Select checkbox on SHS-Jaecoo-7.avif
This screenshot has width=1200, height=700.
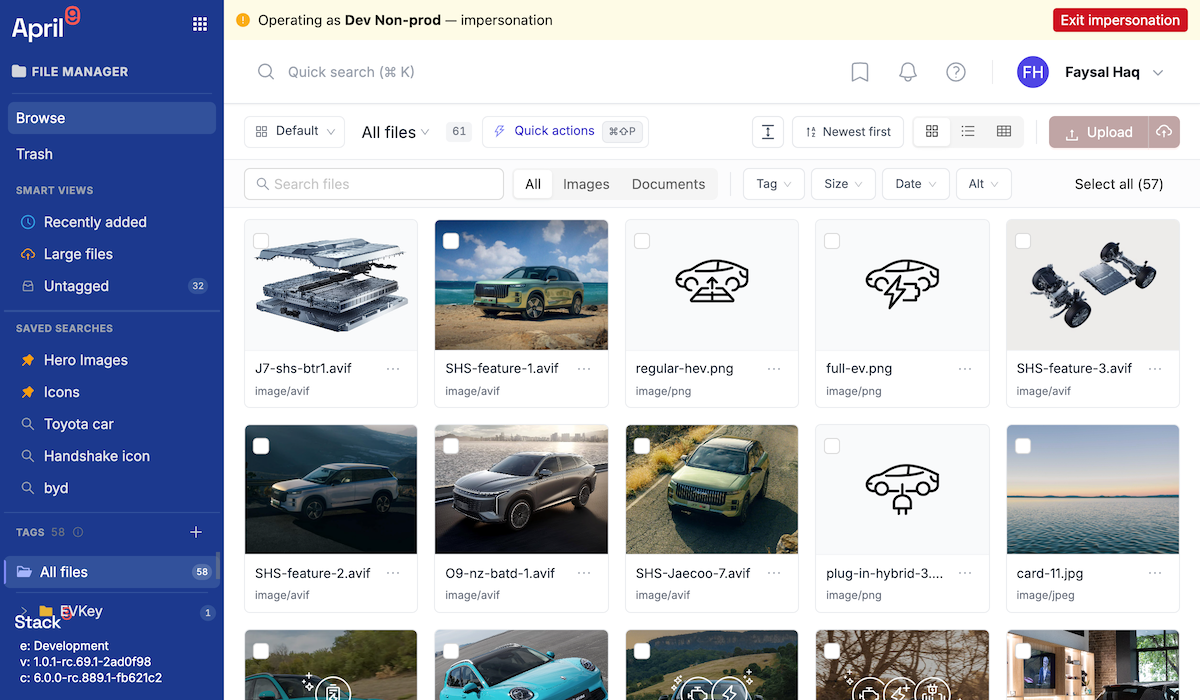[x=642, y=446]
